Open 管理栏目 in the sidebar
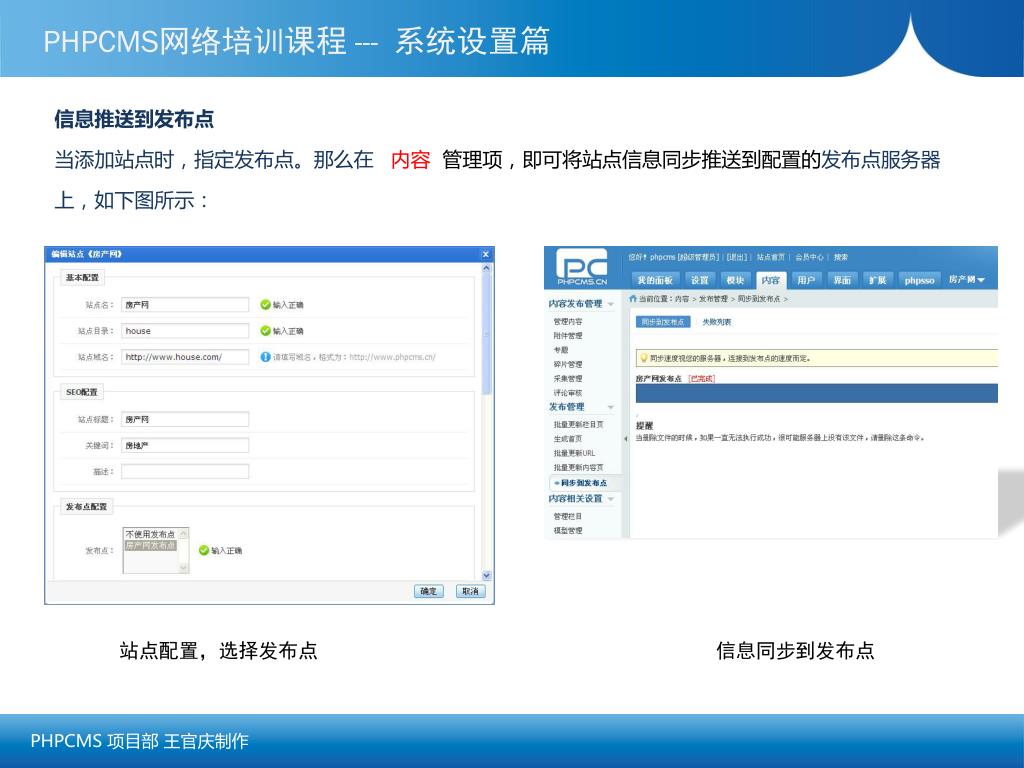The height and width of the screenshot is (768, 1024). 568,517
